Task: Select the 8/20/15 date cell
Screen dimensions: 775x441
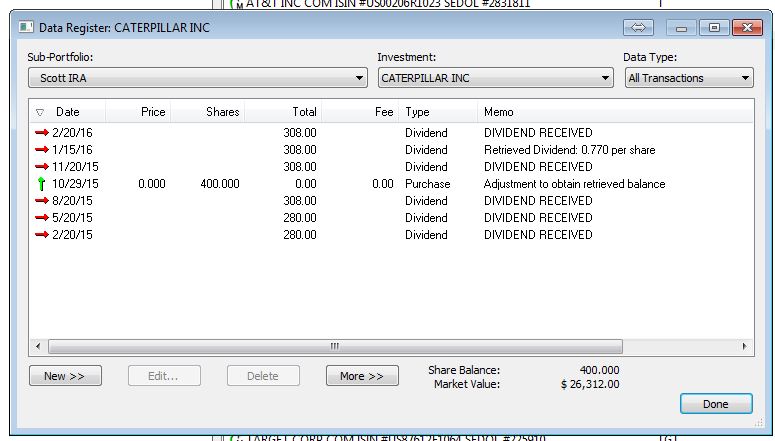Action: click(x=72, y=201)
